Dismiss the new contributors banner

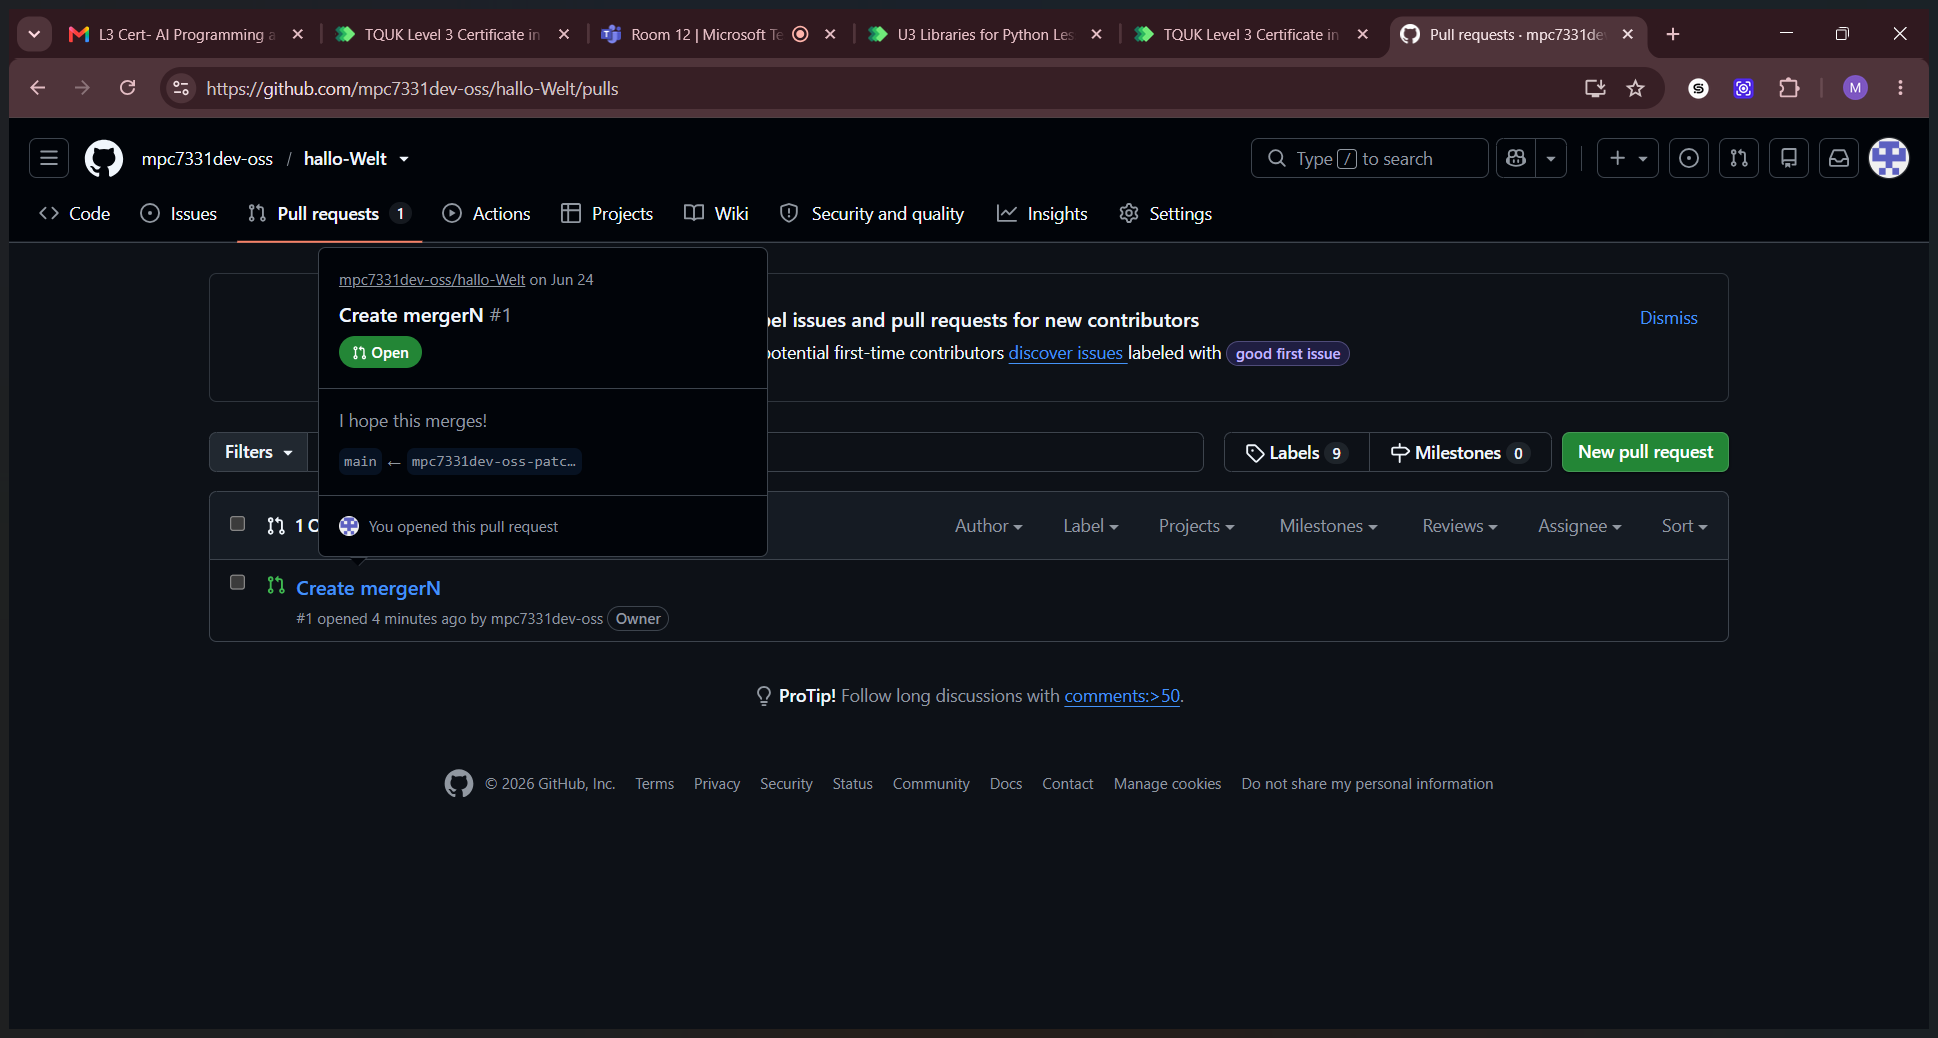tap(1668, 318)
